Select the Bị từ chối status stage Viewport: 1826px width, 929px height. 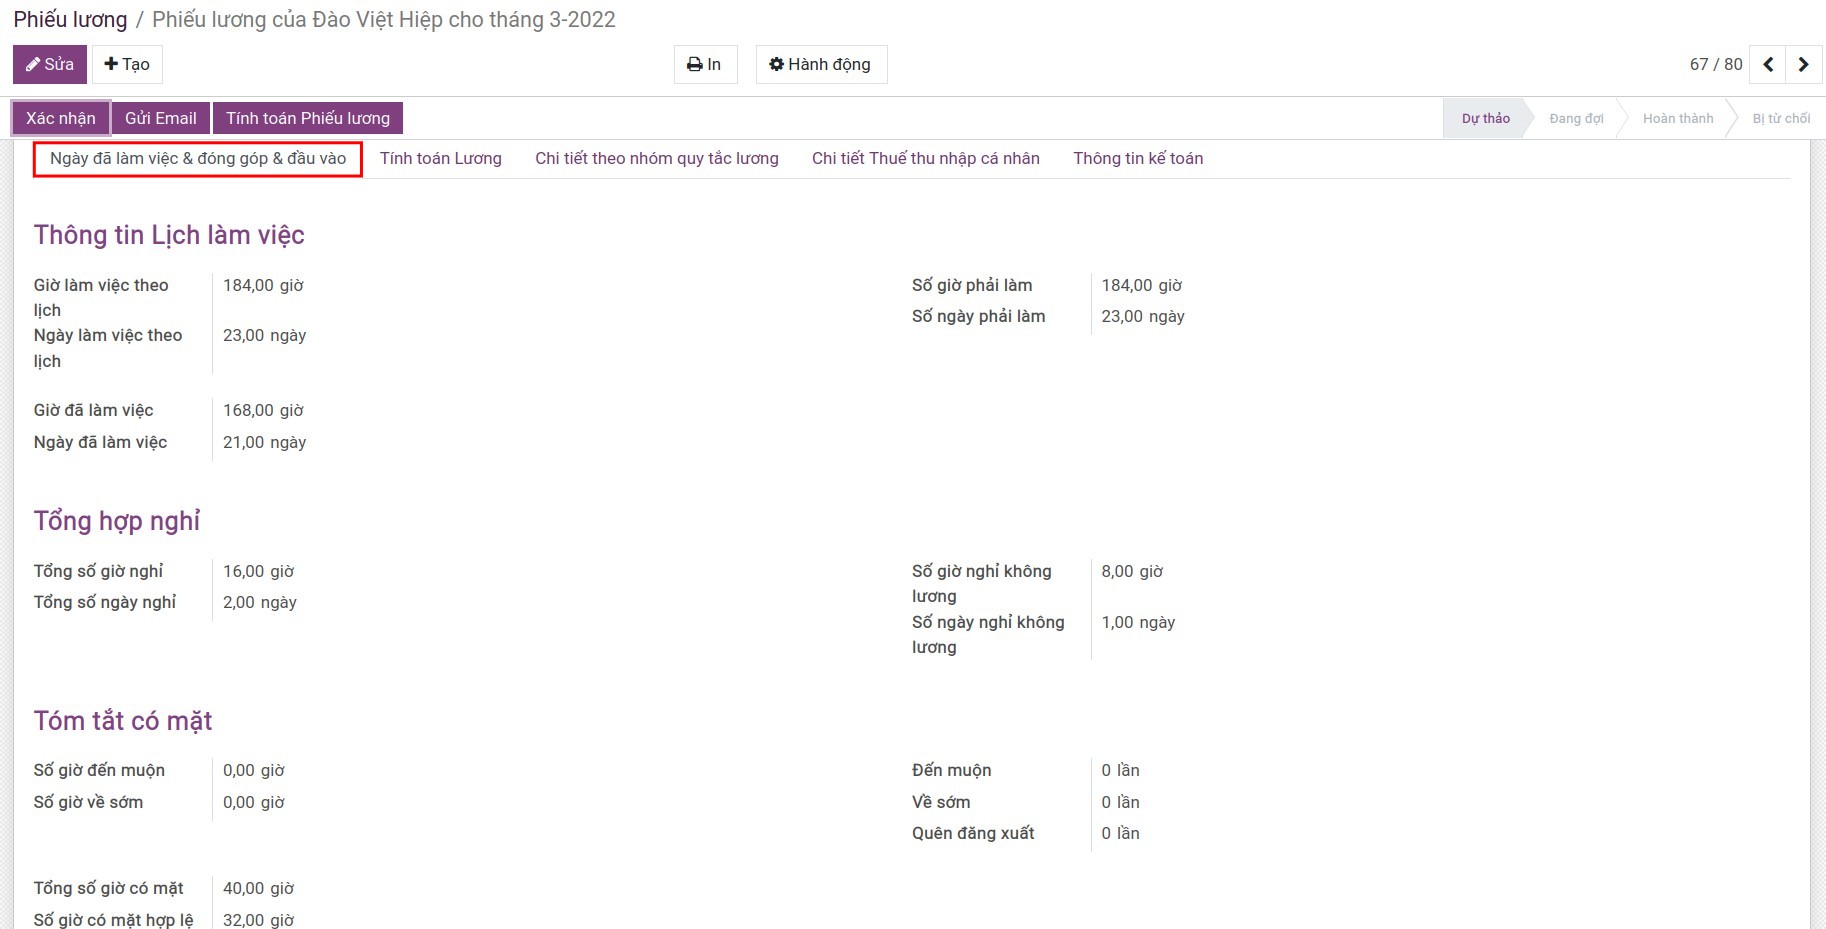(1780, 118)
